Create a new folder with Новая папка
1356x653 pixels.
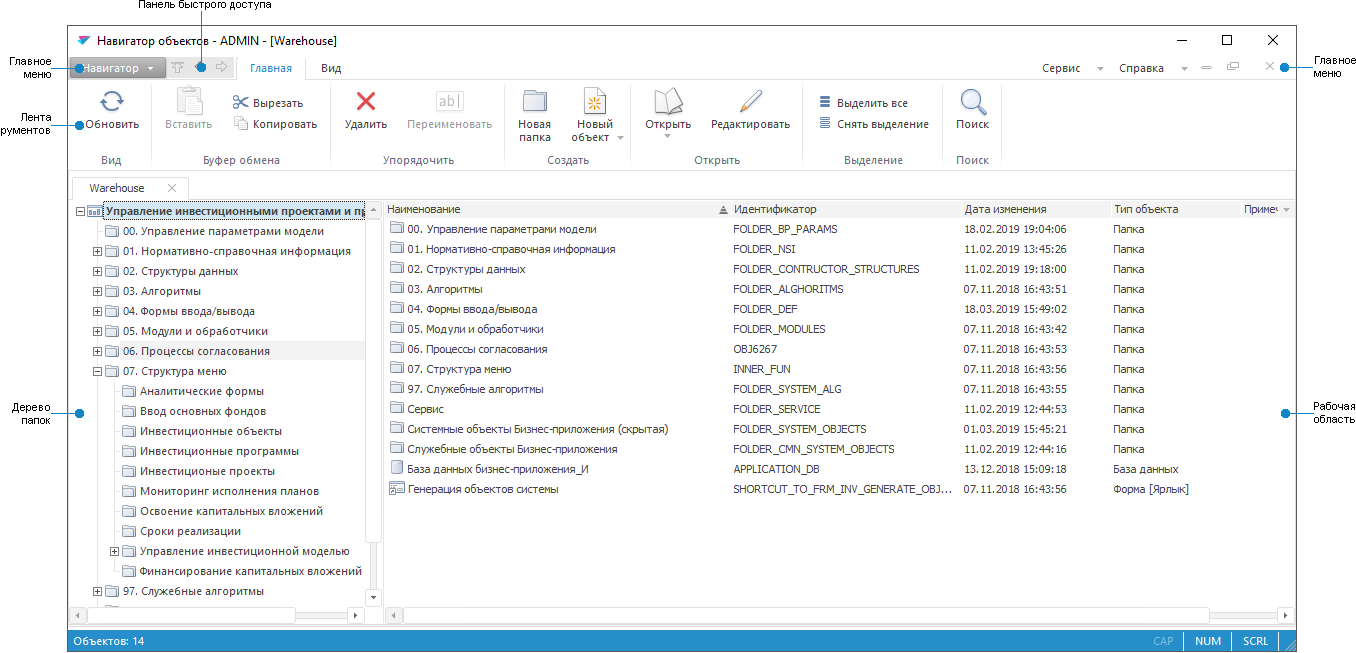tap(535, 101)
